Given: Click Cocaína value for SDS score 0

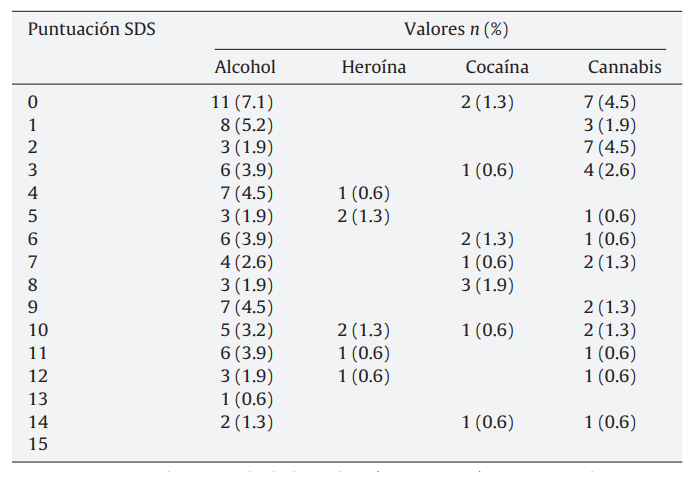Looking at the screenshot, I should coord(488,102).
